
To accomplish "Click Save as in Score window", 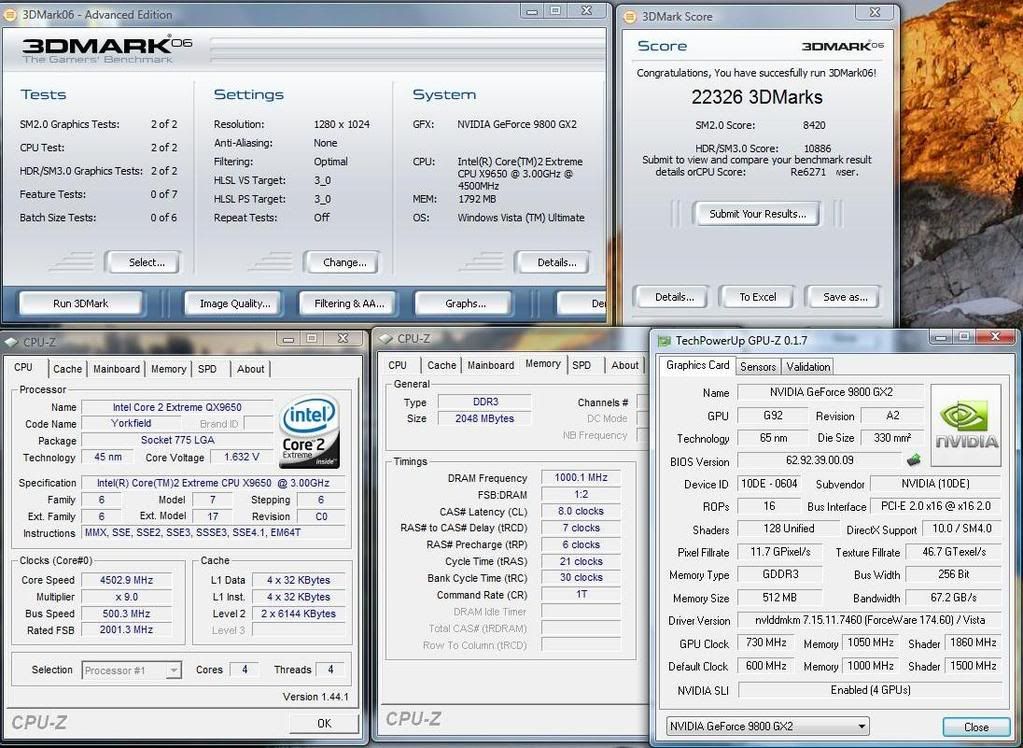I will tap(845, 297).
